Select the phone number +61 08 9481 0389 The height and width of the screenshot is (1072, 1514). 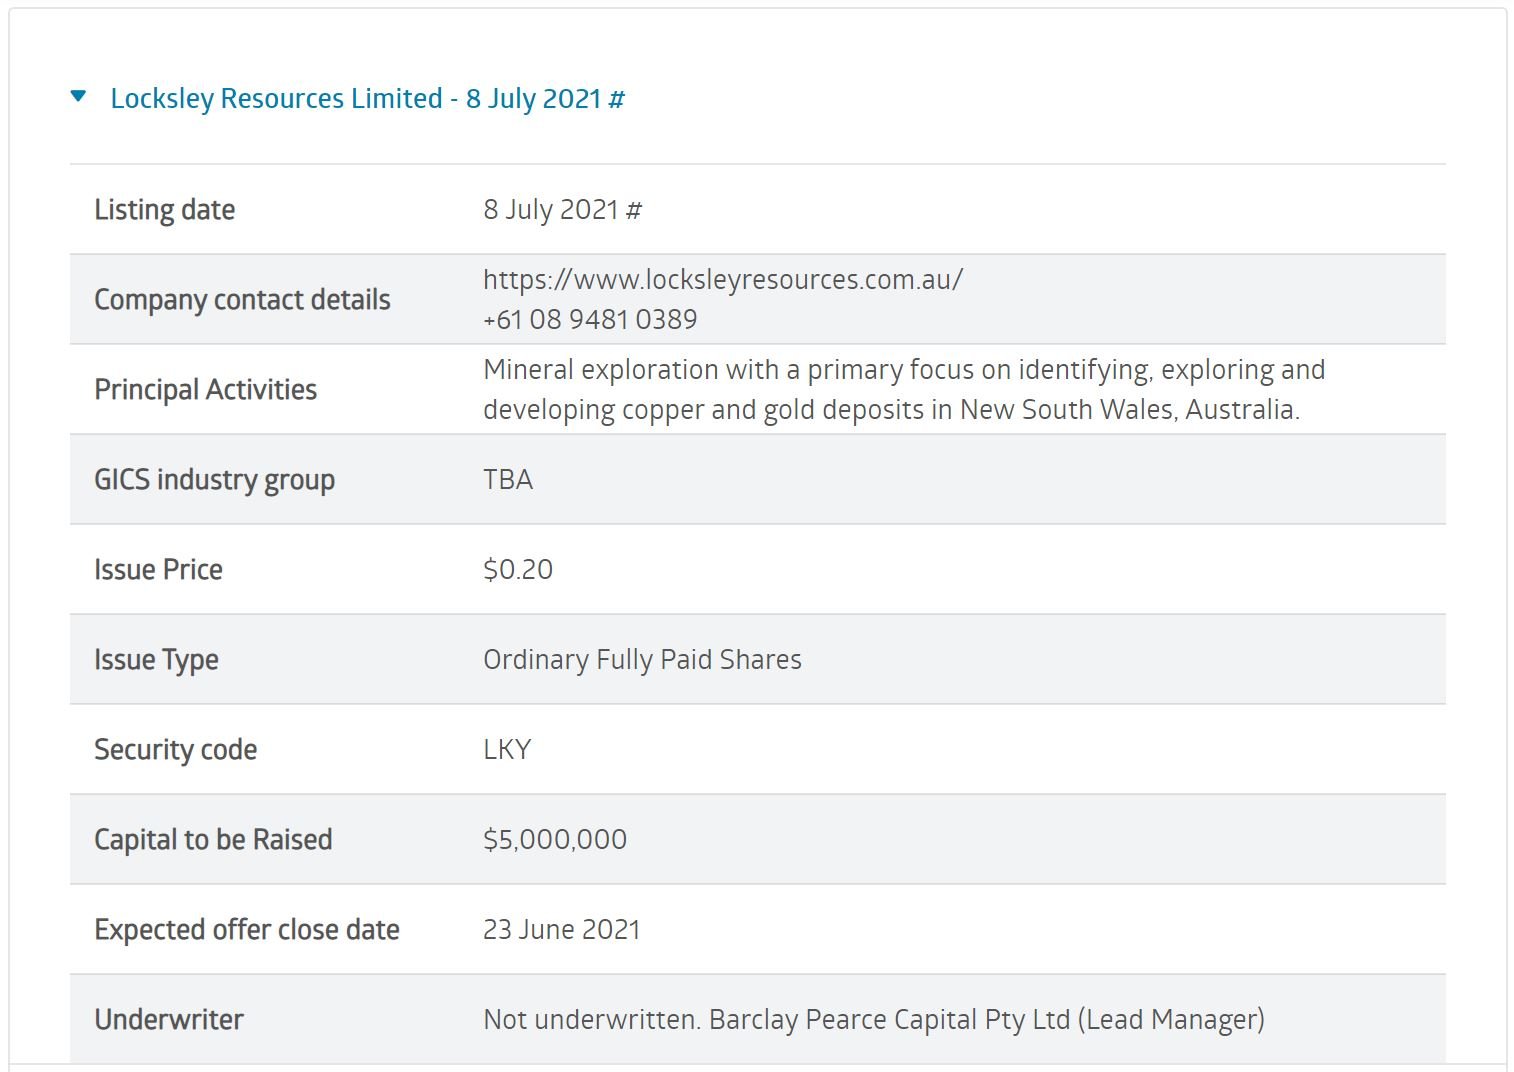coord(592,318)
